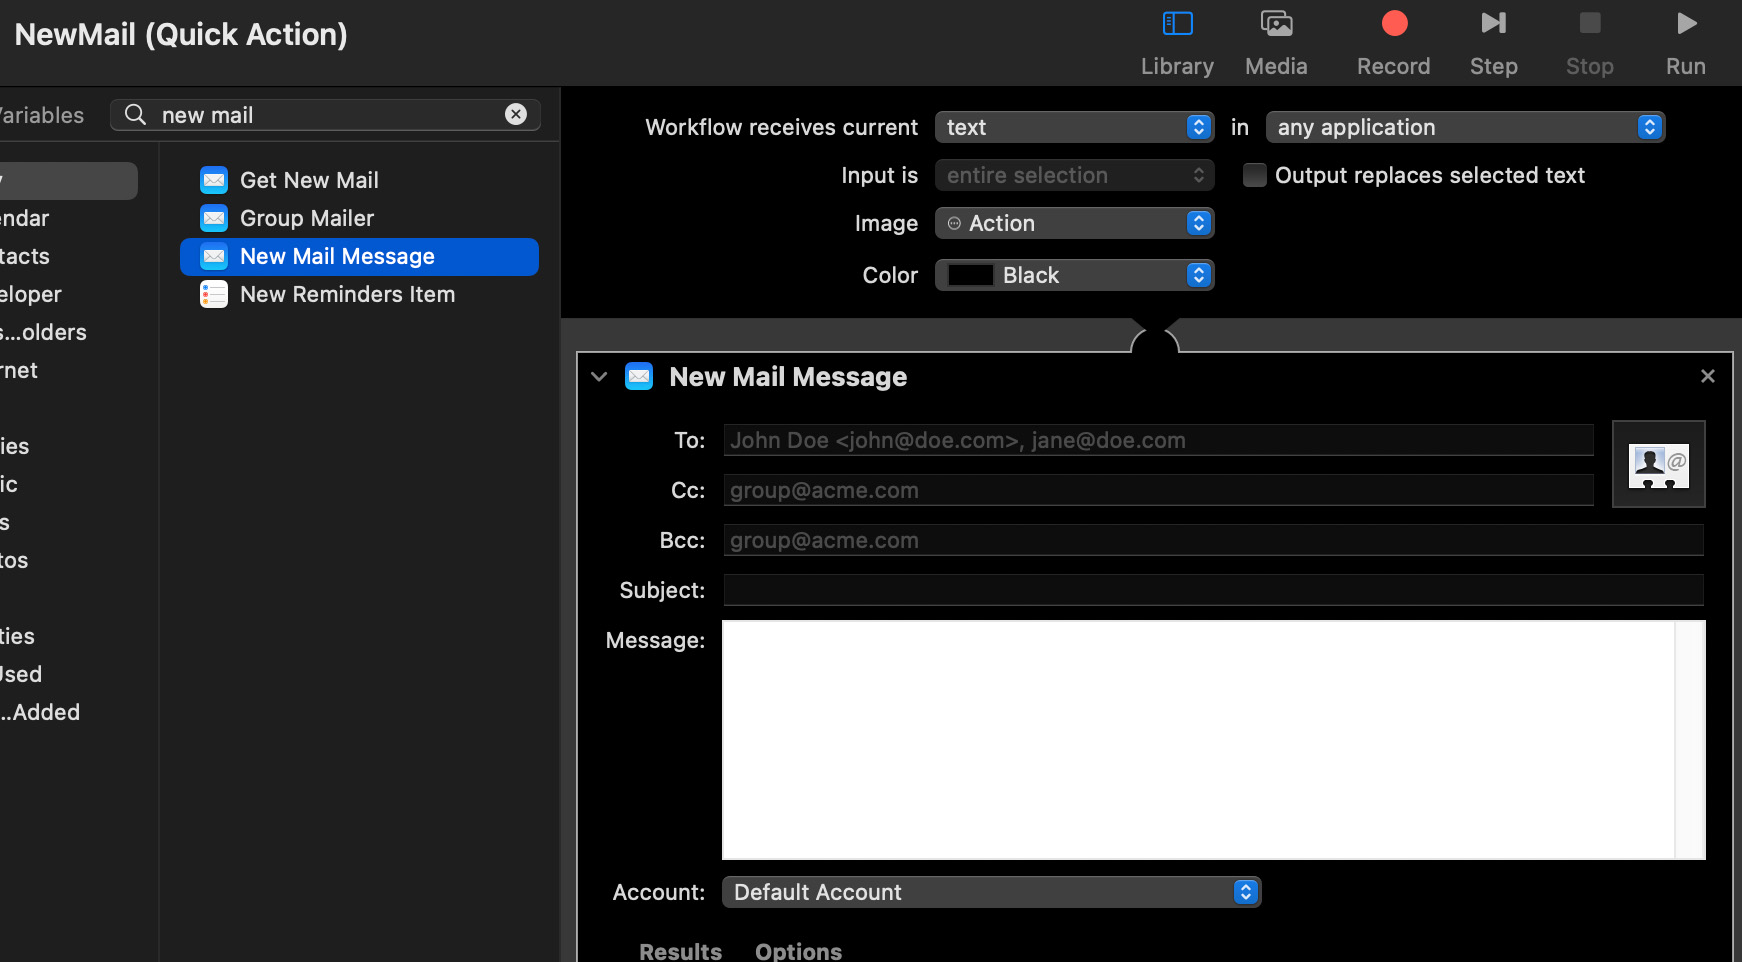
Task: Open the Image Action dropdown
Action: coord(1075,223)
